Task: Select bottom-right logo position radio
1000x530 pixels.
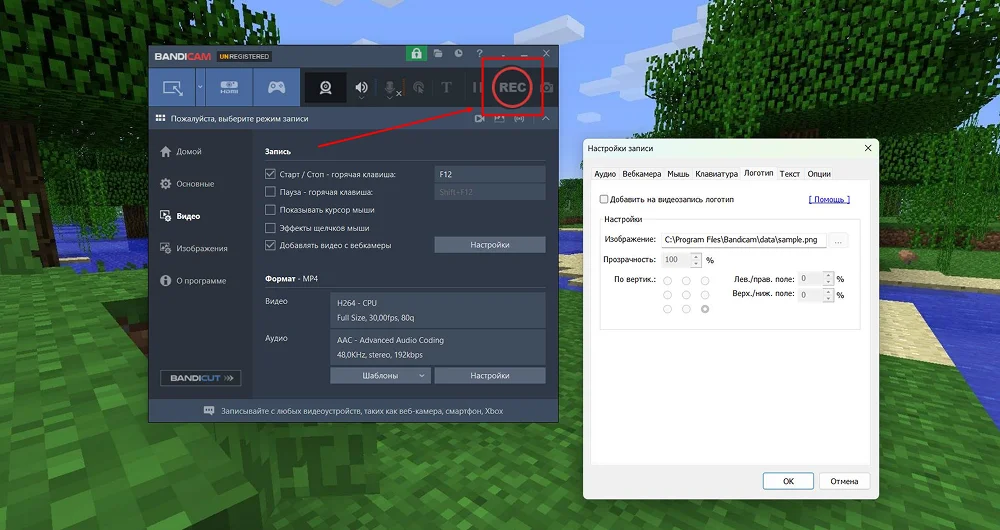Action: [705, 309]
